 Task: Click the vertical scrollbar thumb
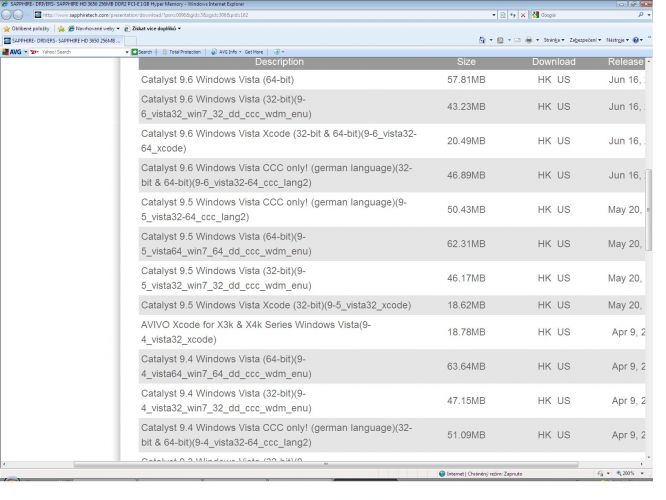(648, 211)
